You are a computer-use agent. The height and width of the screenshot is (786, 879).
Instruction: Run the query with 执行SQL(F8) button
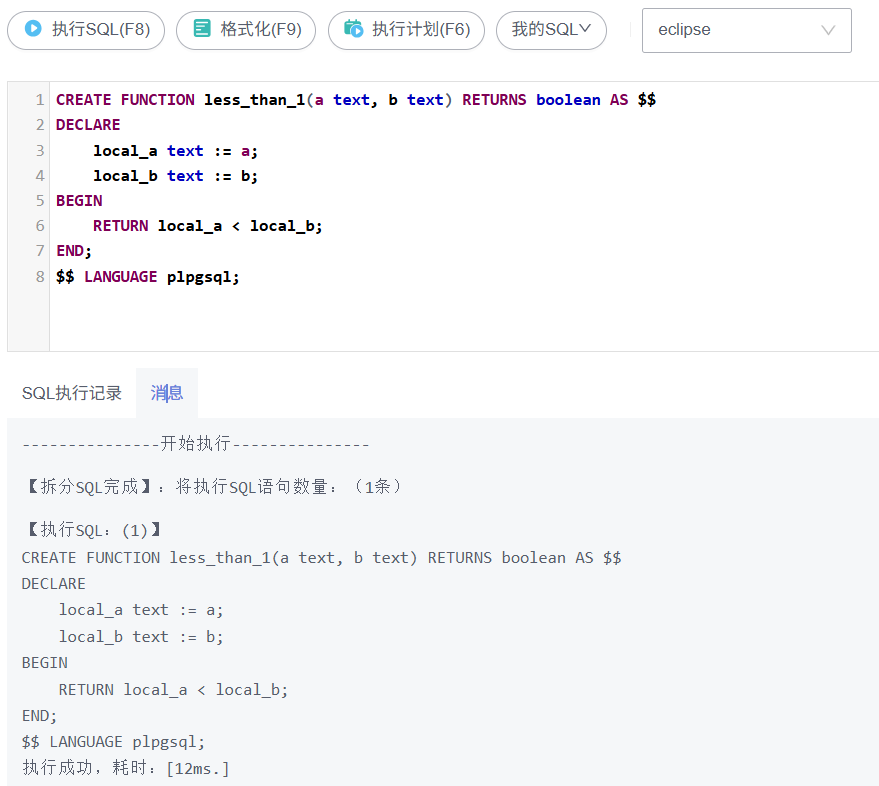(86, 30)
